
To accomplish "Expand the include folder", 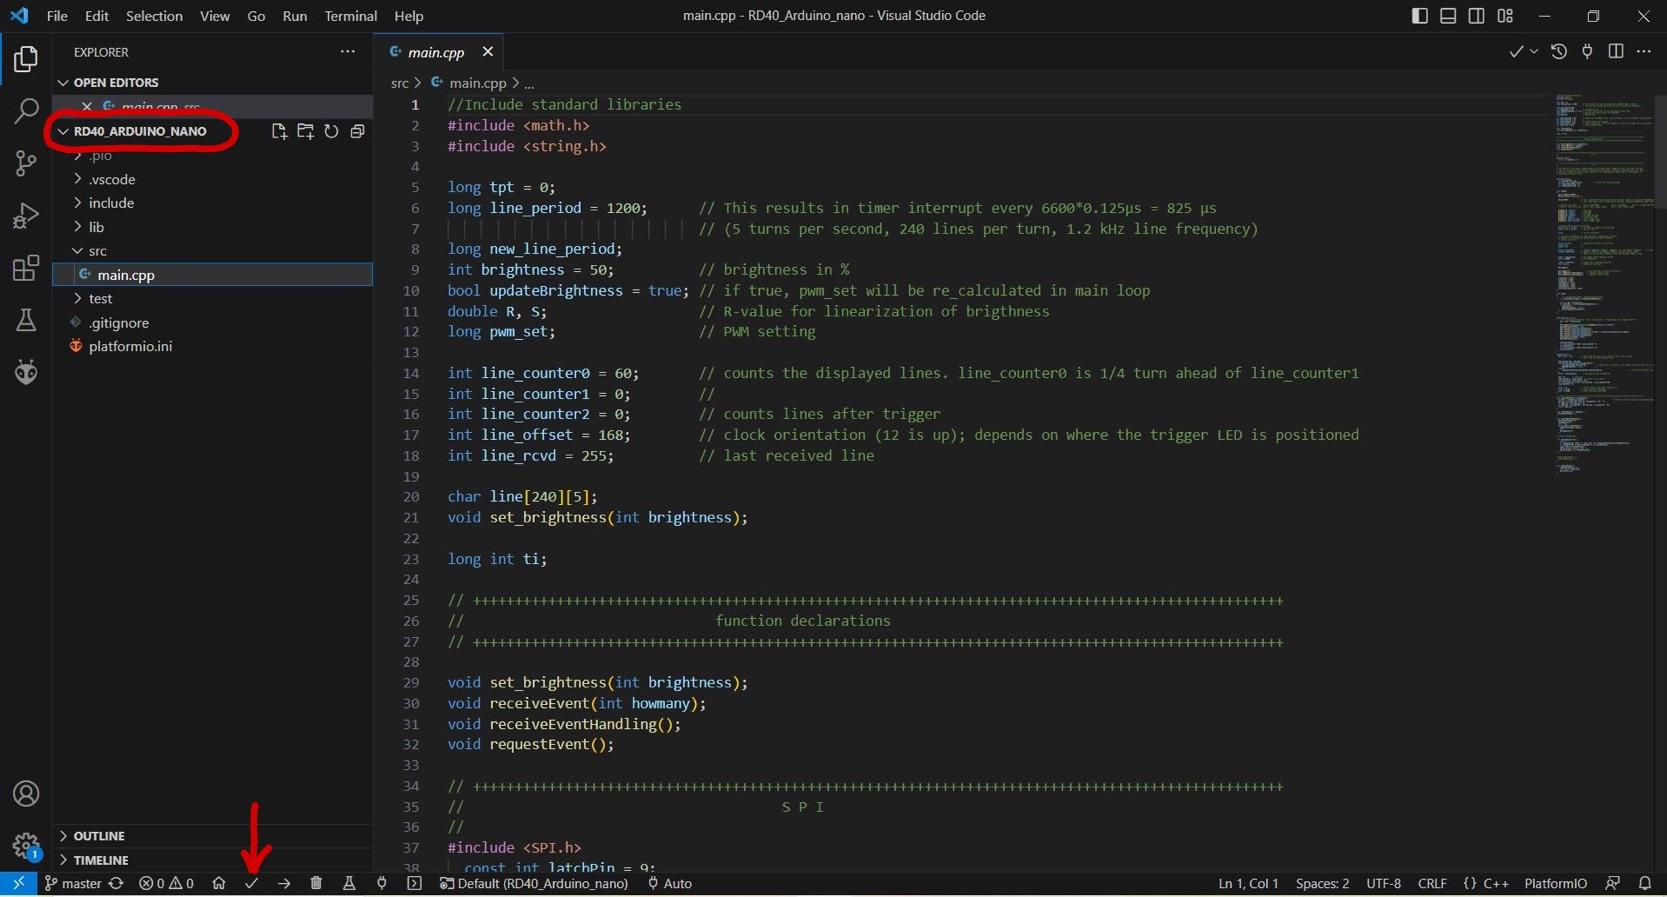I will coord(111,203).
